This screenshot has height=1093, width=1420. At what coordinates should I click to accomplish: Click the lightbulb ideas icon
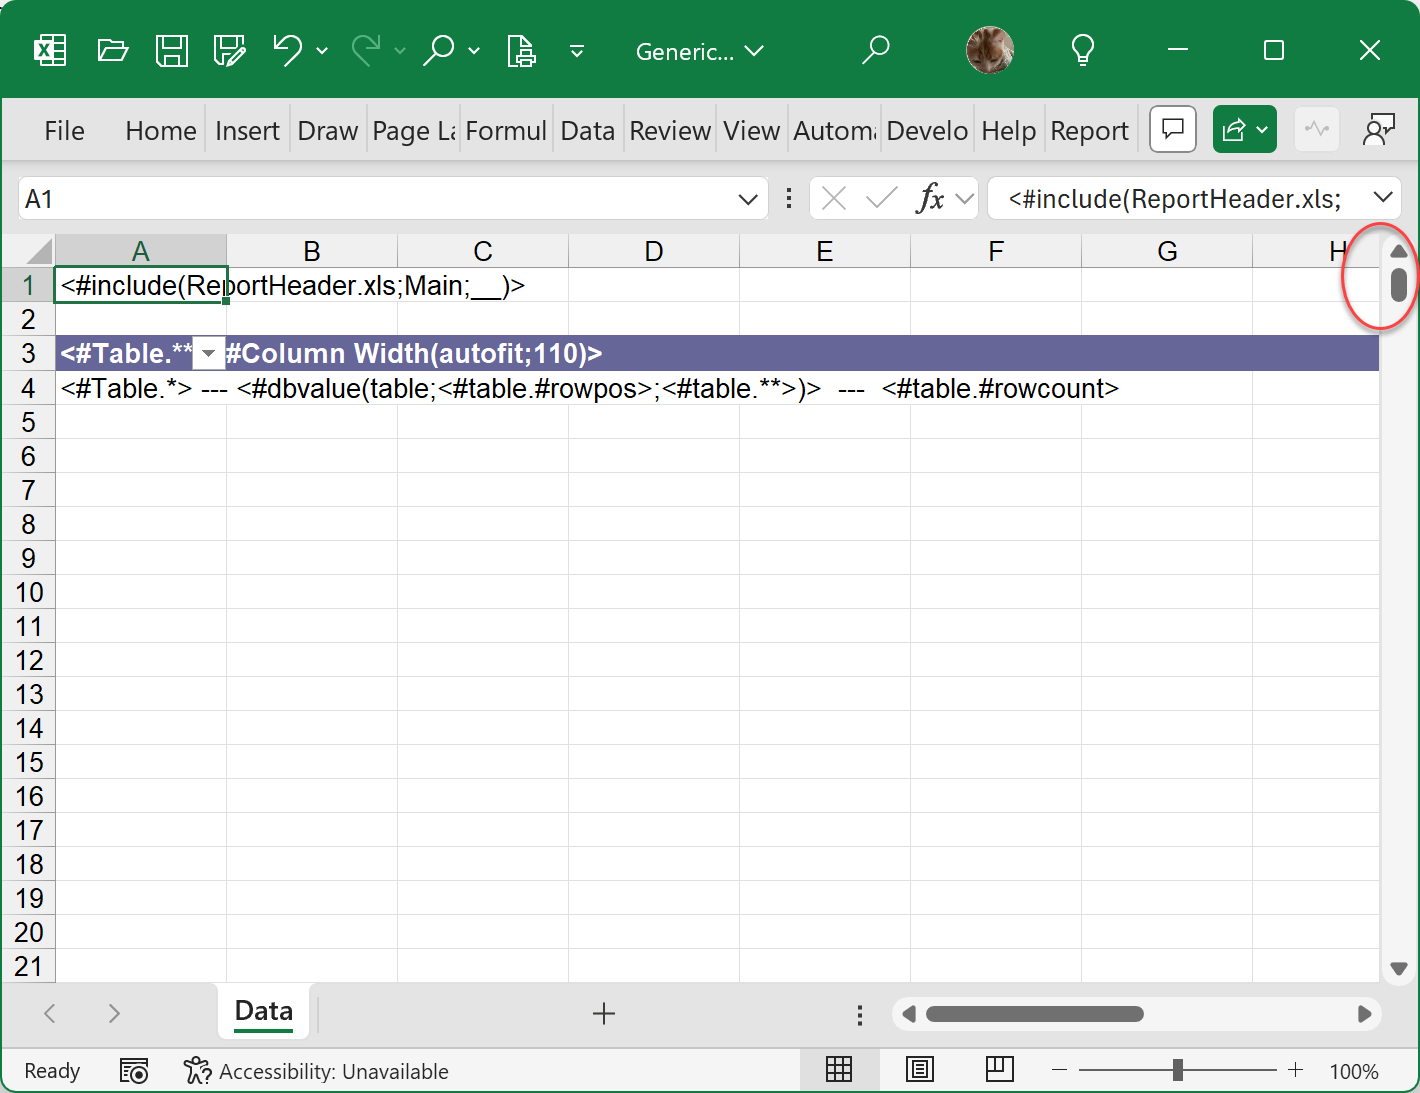point(1082,50)
